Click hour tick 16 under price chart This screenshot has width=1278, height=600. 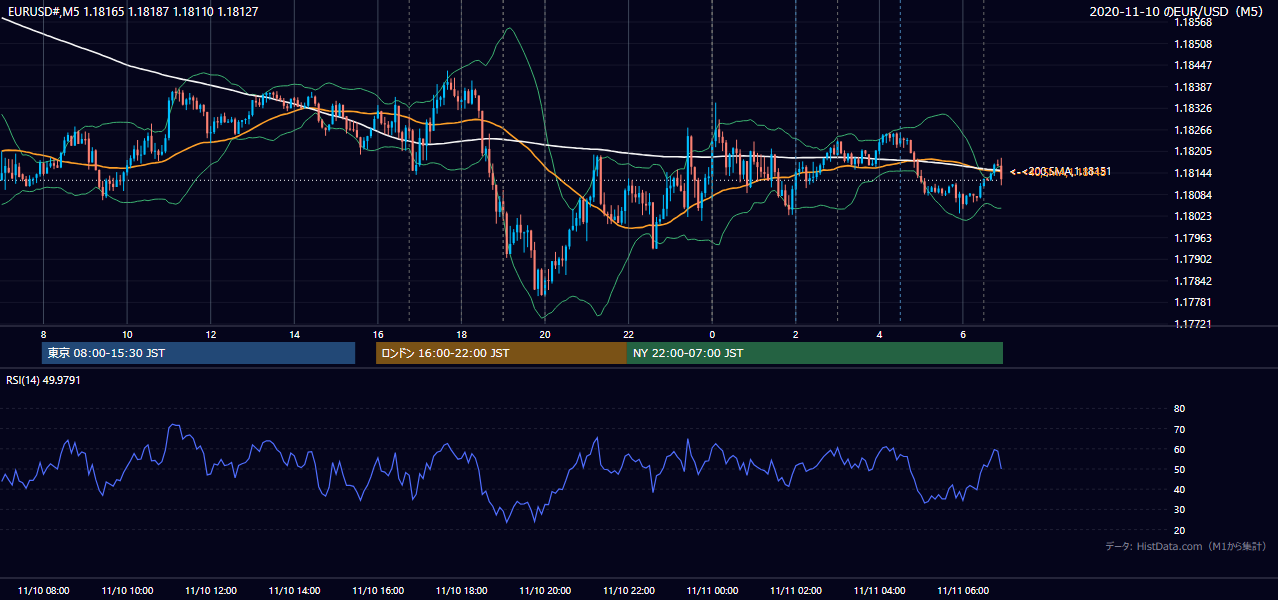pyautogui.click(x=377, y=334)
